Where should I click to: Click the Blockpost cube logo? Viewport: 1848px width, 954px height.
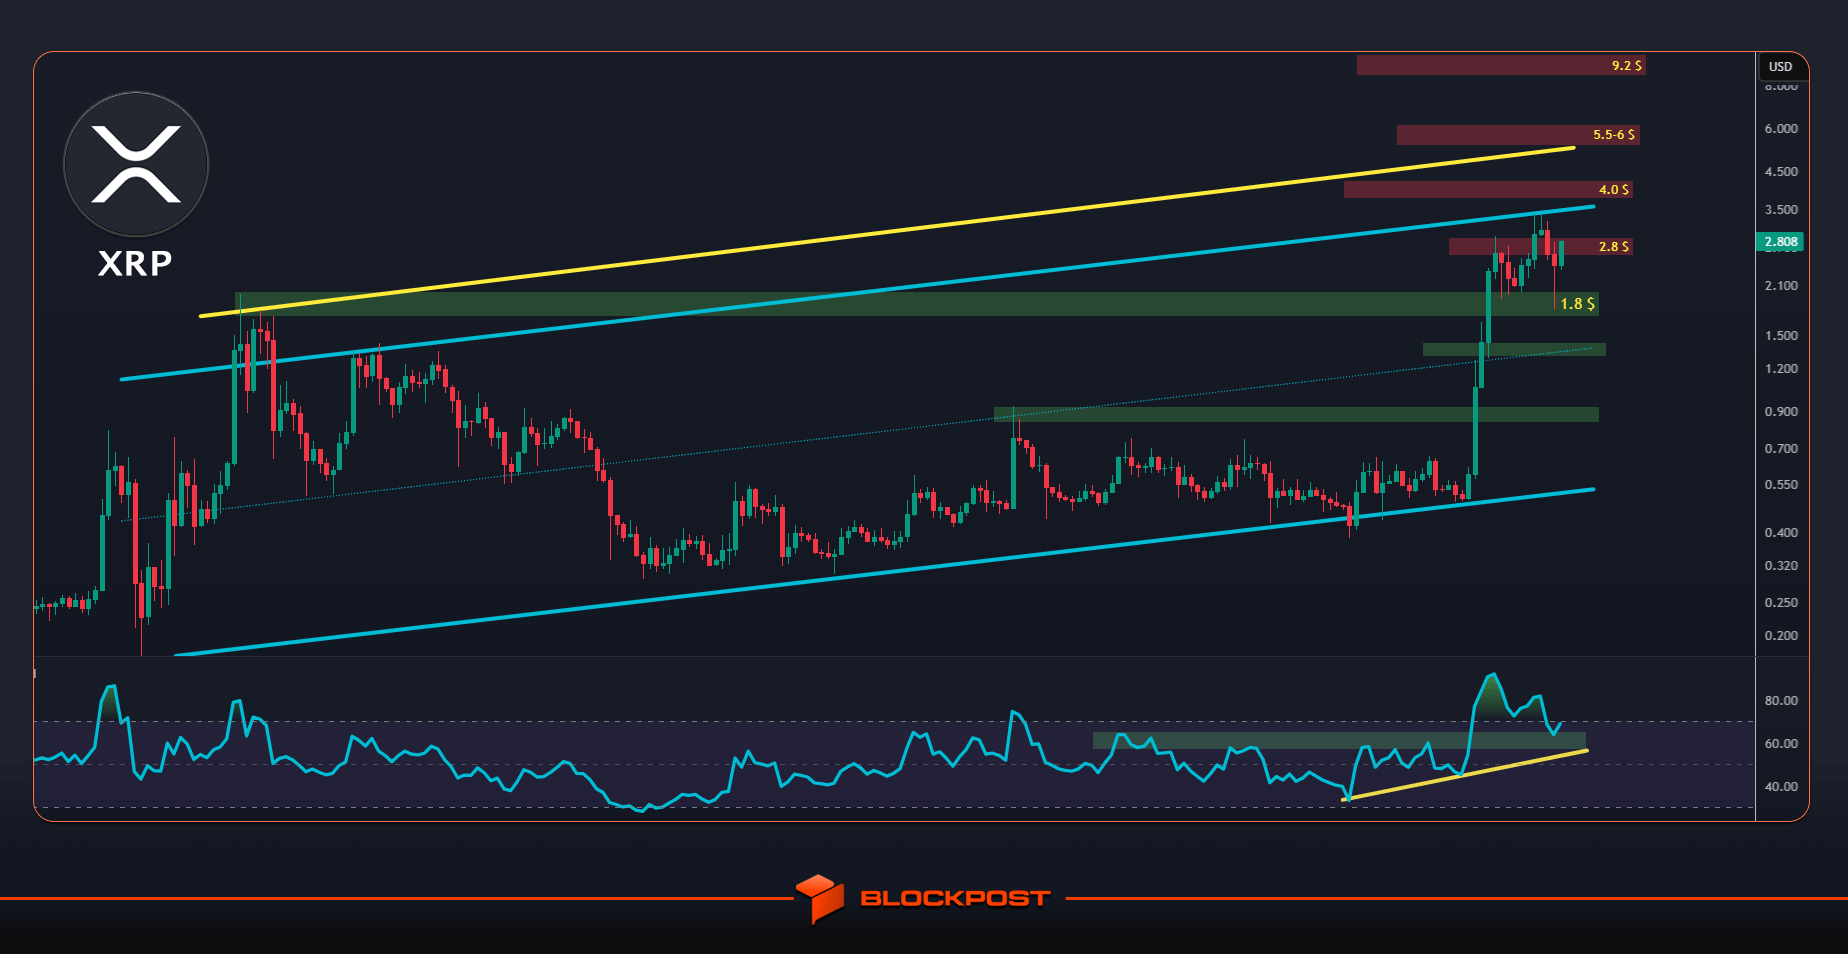(820, 898)
